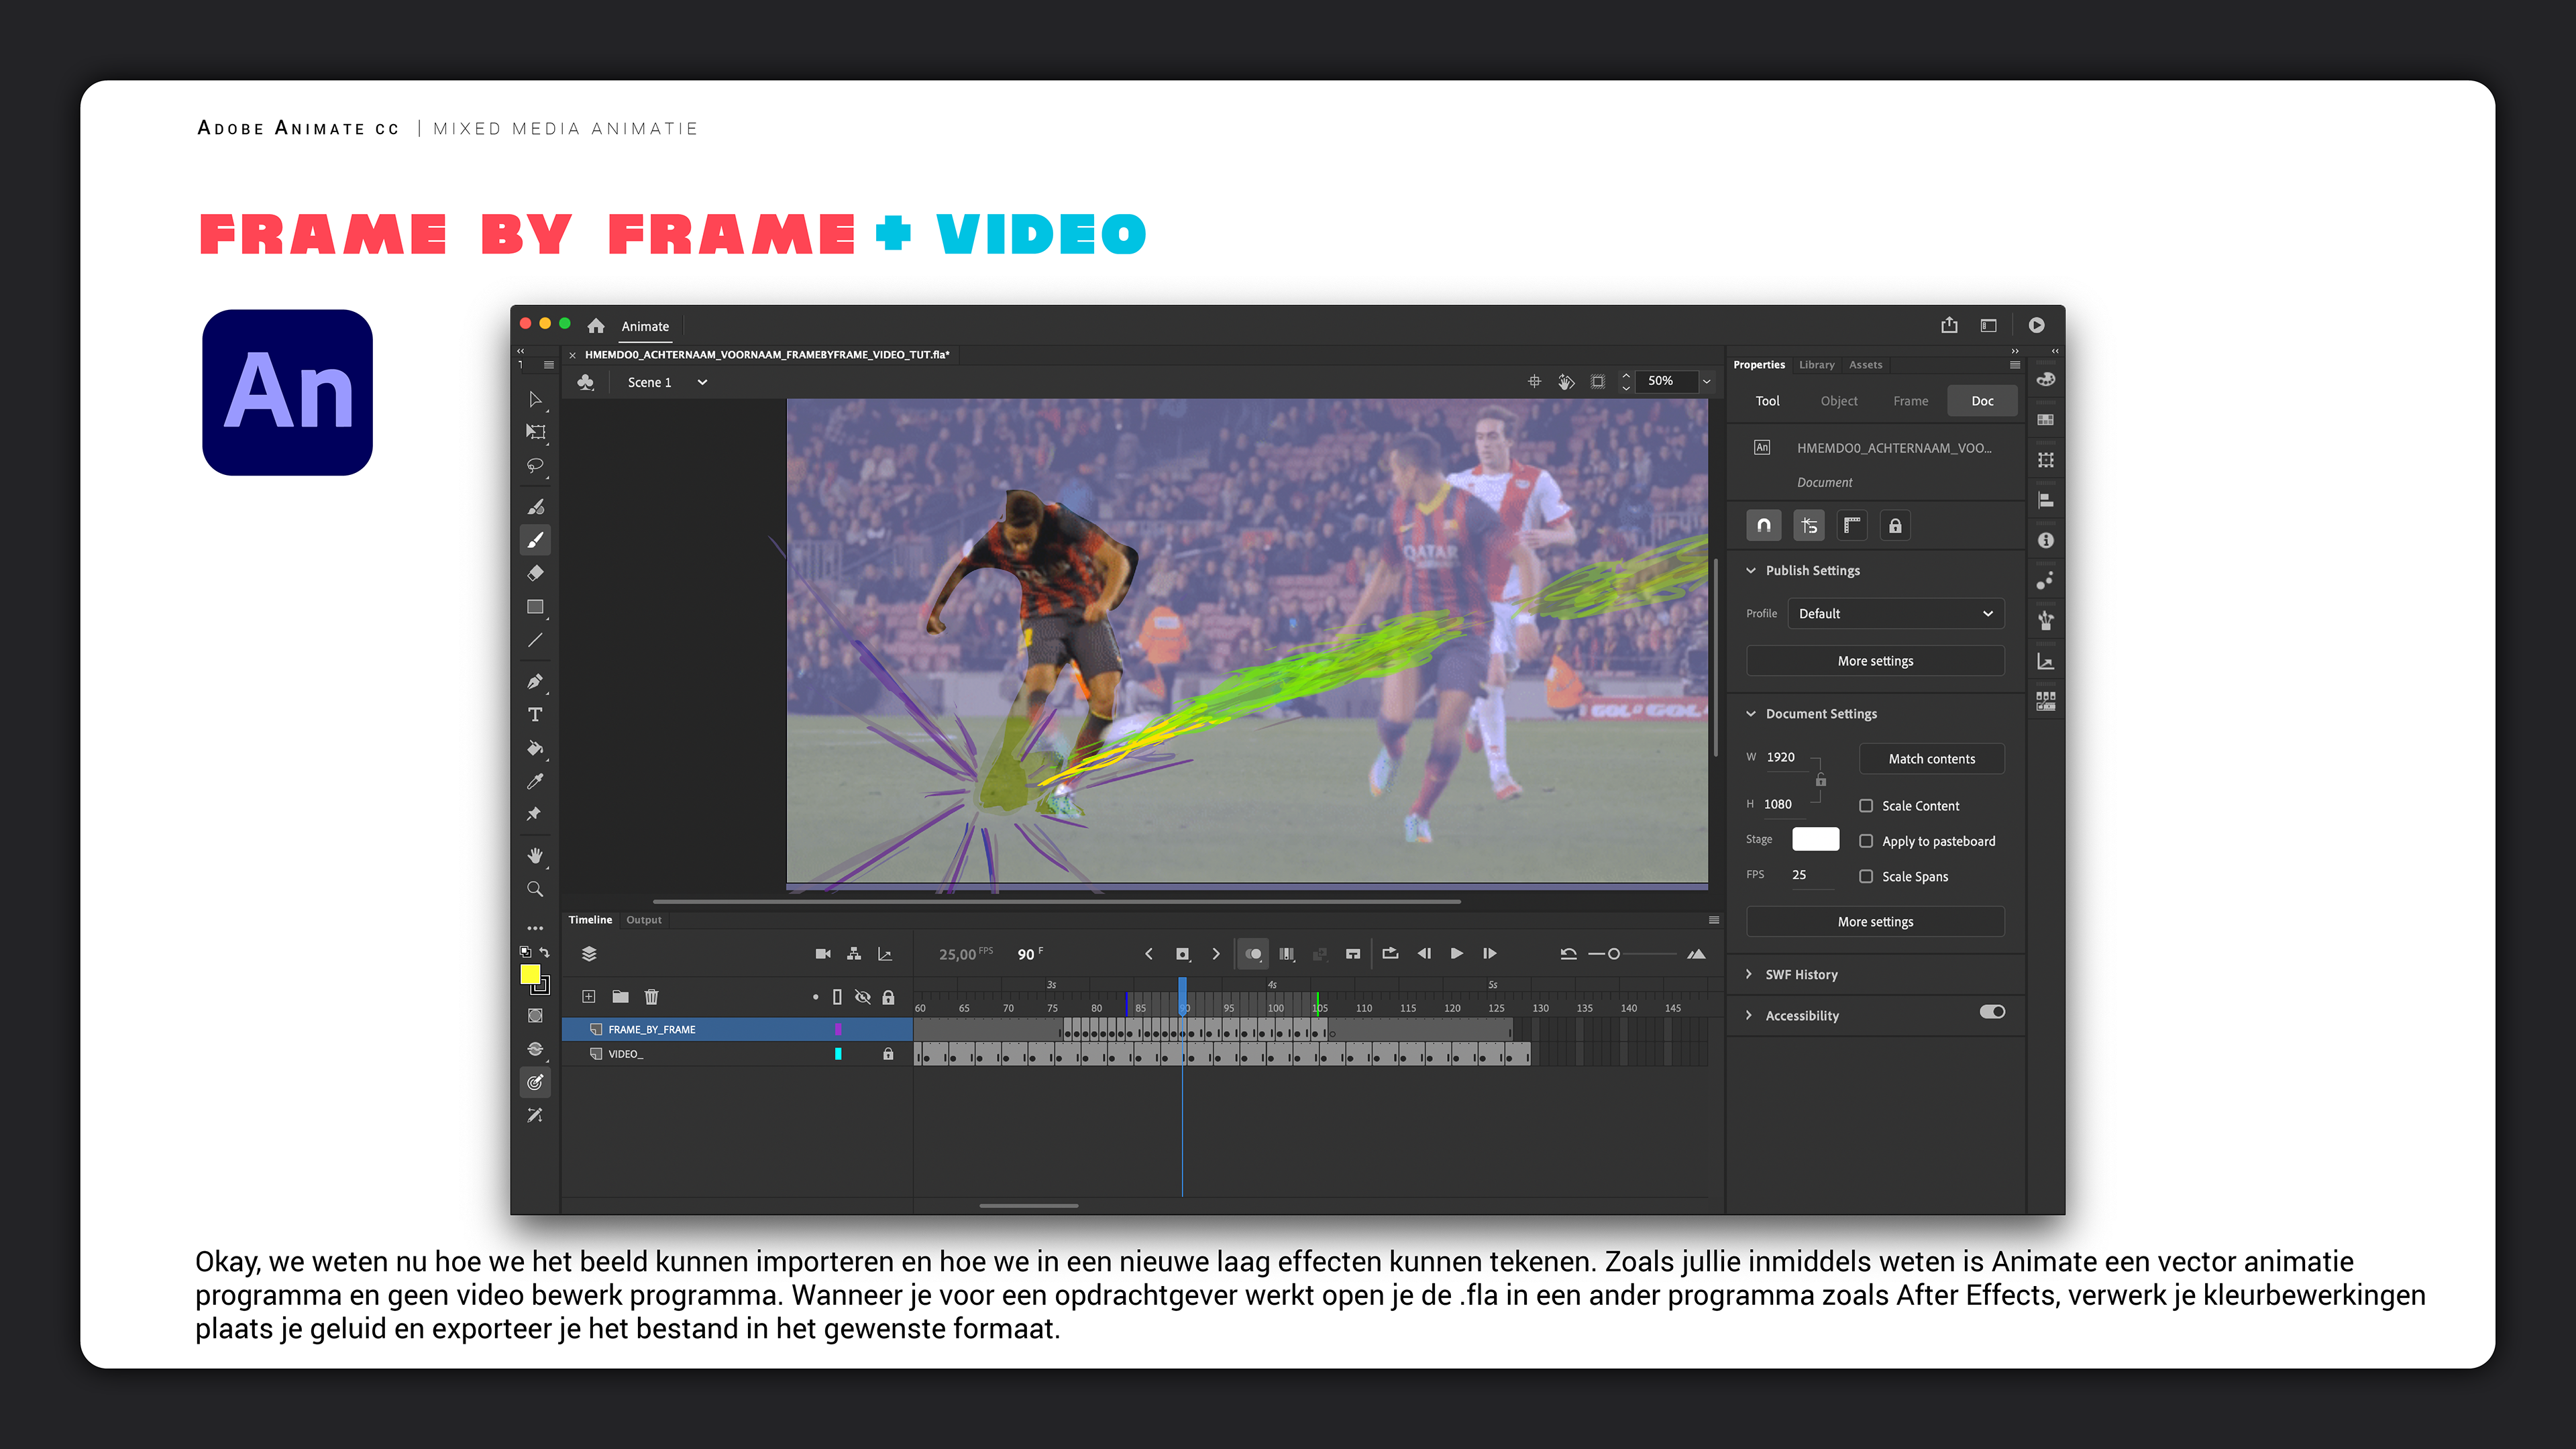Open the Profile Default dropdown
Viewport: 2576px width, 1449px height.
(1895, 614)
